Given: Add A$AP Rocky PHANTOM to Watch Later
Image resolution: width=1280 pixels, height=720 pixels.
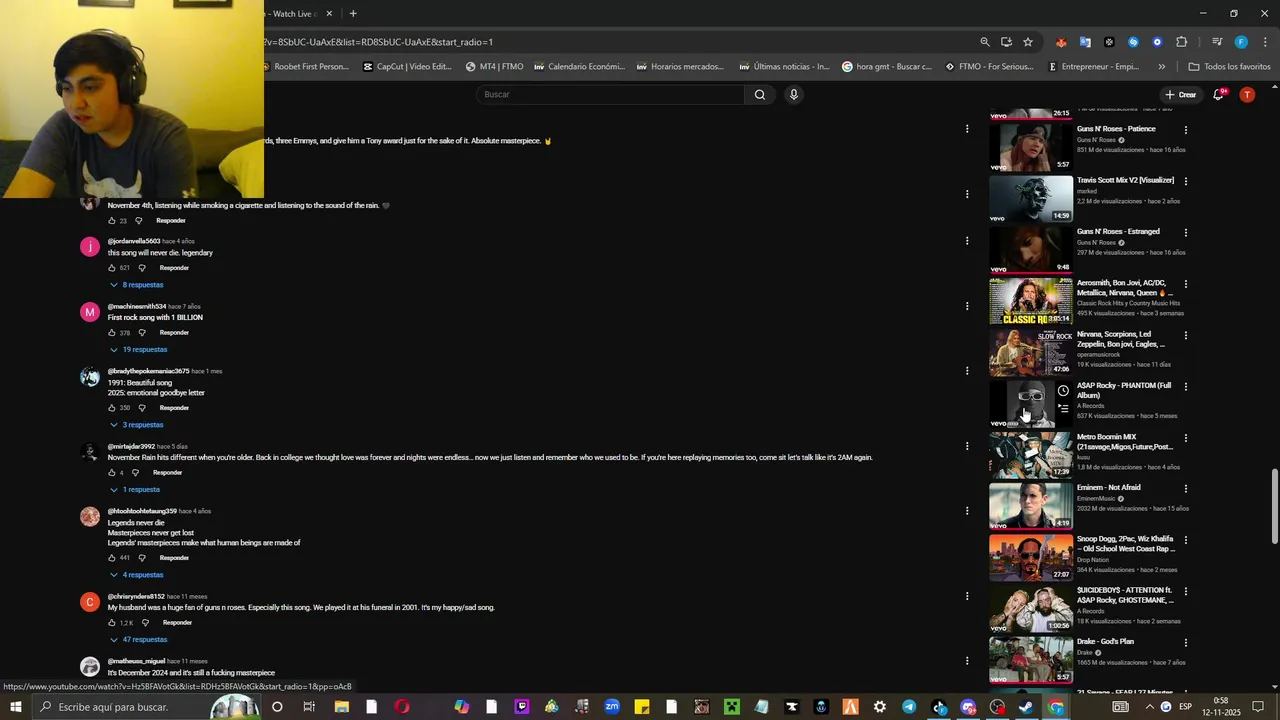Looking at the screenshot, I should point(1063,391).
